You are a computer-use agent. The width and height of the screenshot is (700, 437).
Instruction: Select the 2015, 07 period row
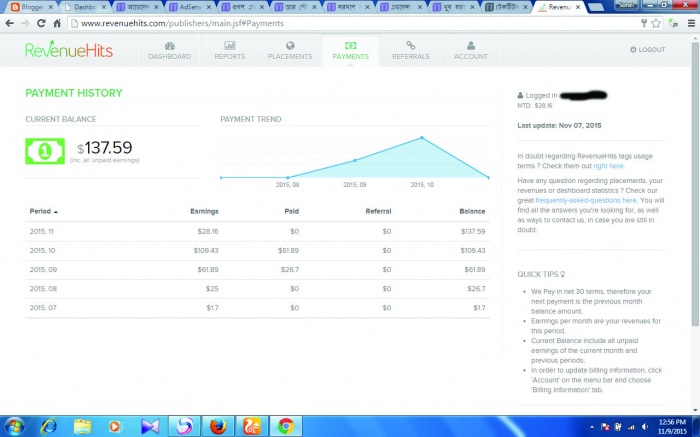point(257,308)
